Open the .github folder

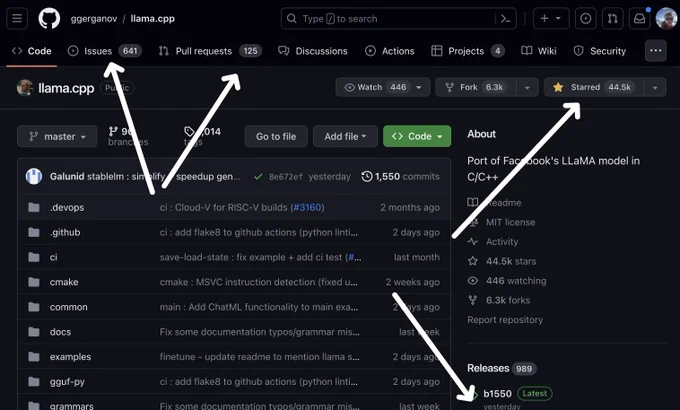(x=65, y=232)
